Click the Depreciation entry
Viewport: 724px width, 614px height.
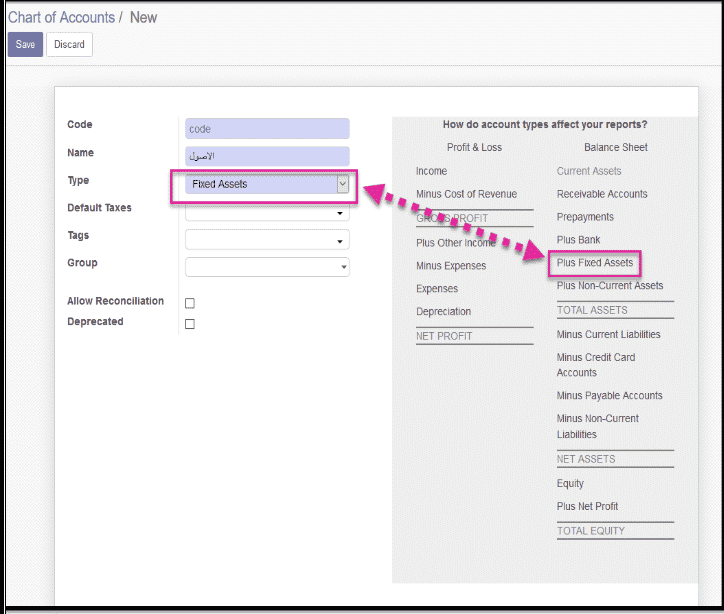(443, 312)
